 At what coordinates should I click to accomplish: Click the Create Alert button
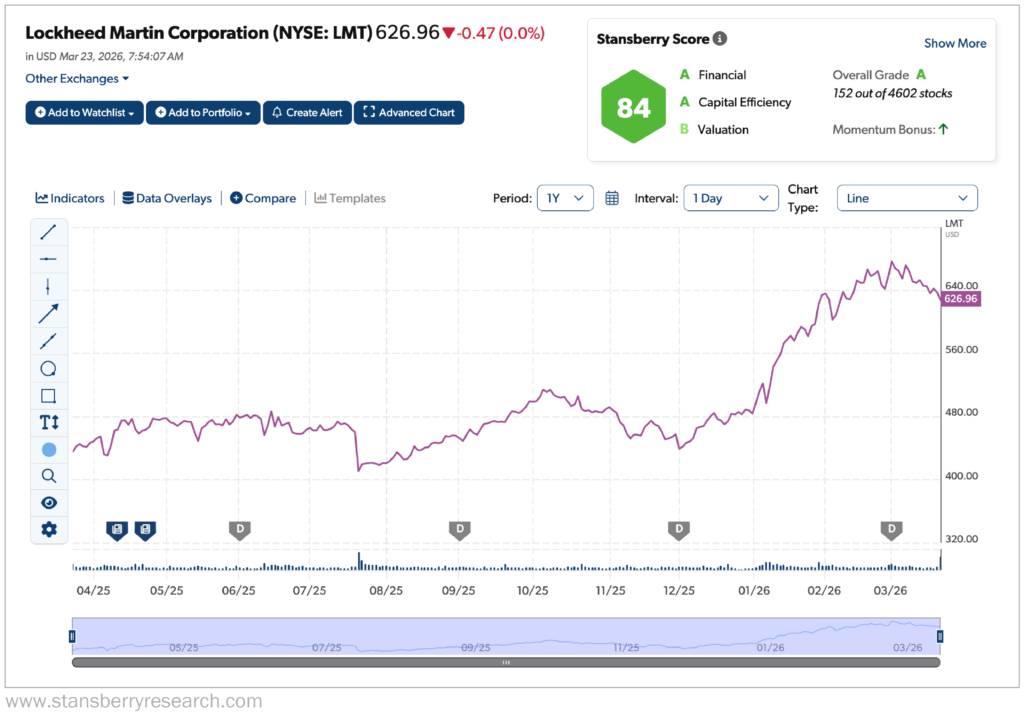coord(307,113)
